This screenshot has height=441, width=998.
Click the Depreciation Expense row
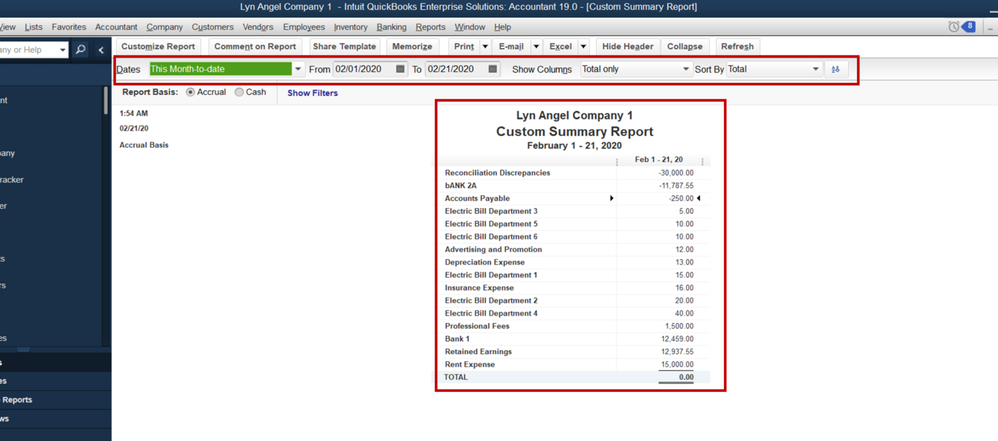(575, 262)
